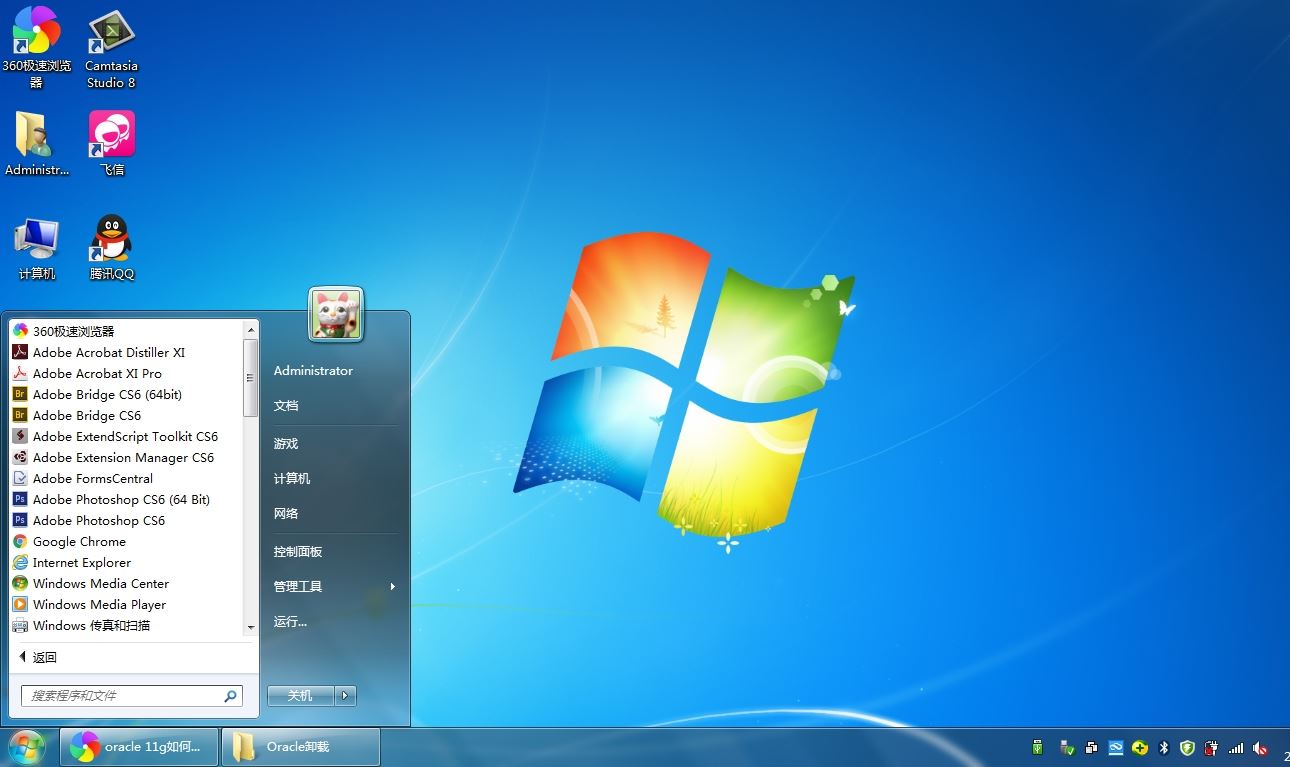Click the Windows 传真和扫描 icon

coord(20,625)
